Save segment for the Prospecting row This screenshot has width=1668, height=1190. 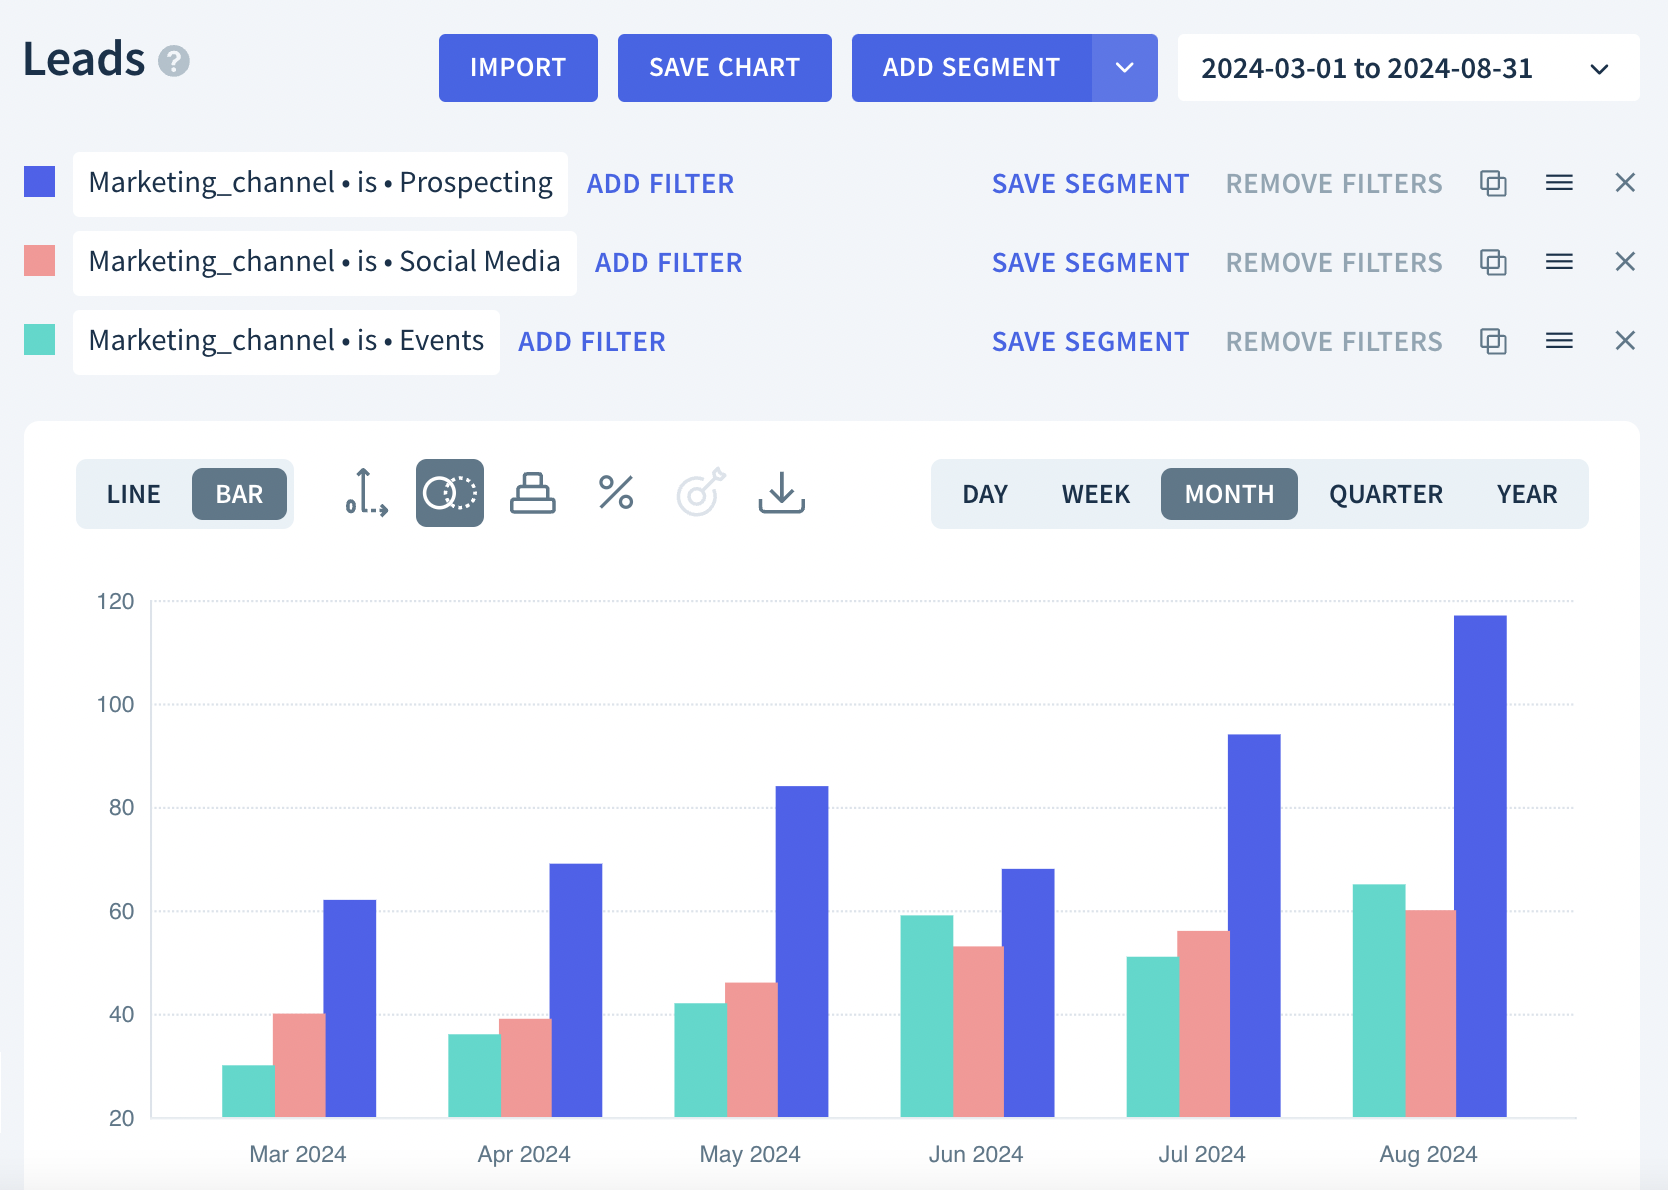tap(1090, 184)
